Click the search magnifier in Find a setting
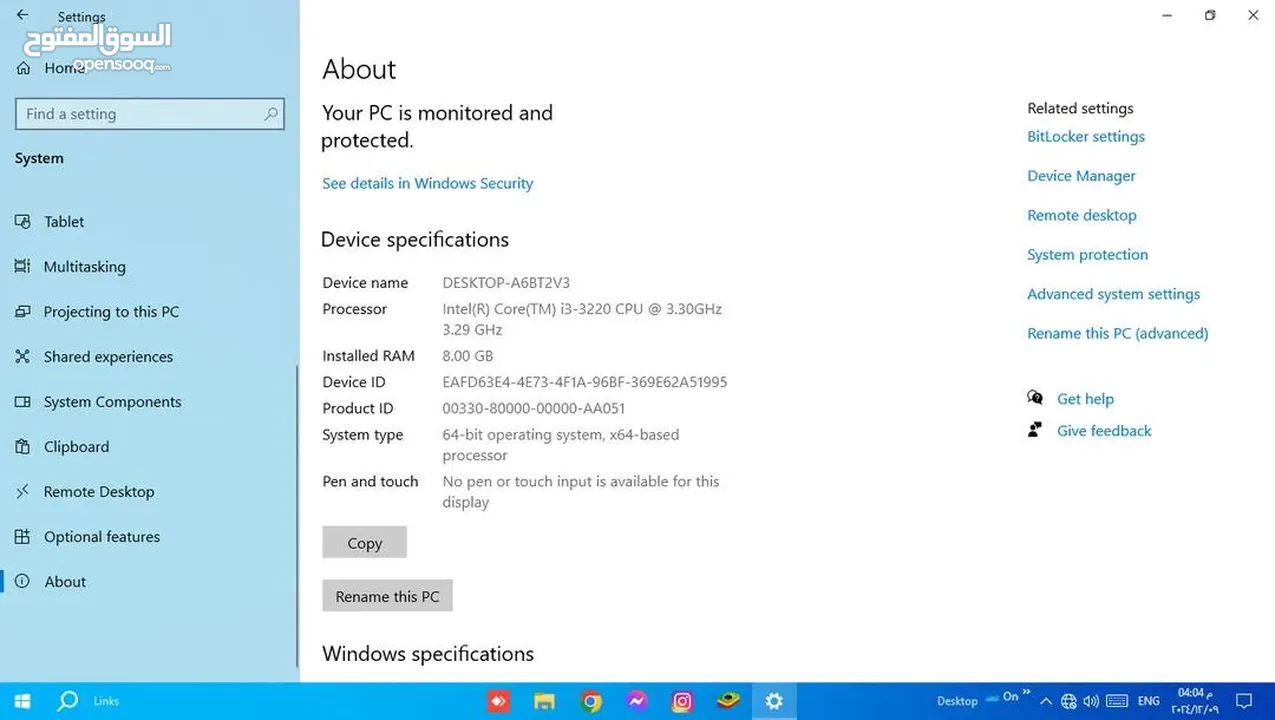1275x720 pixels. [x=270, y=114]
